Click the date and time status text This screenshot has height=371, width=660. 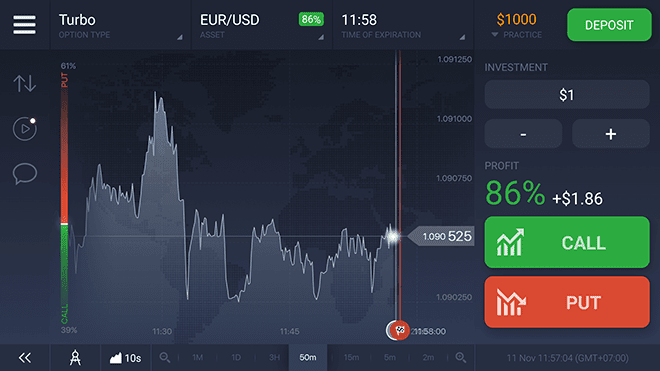(567, 358)
